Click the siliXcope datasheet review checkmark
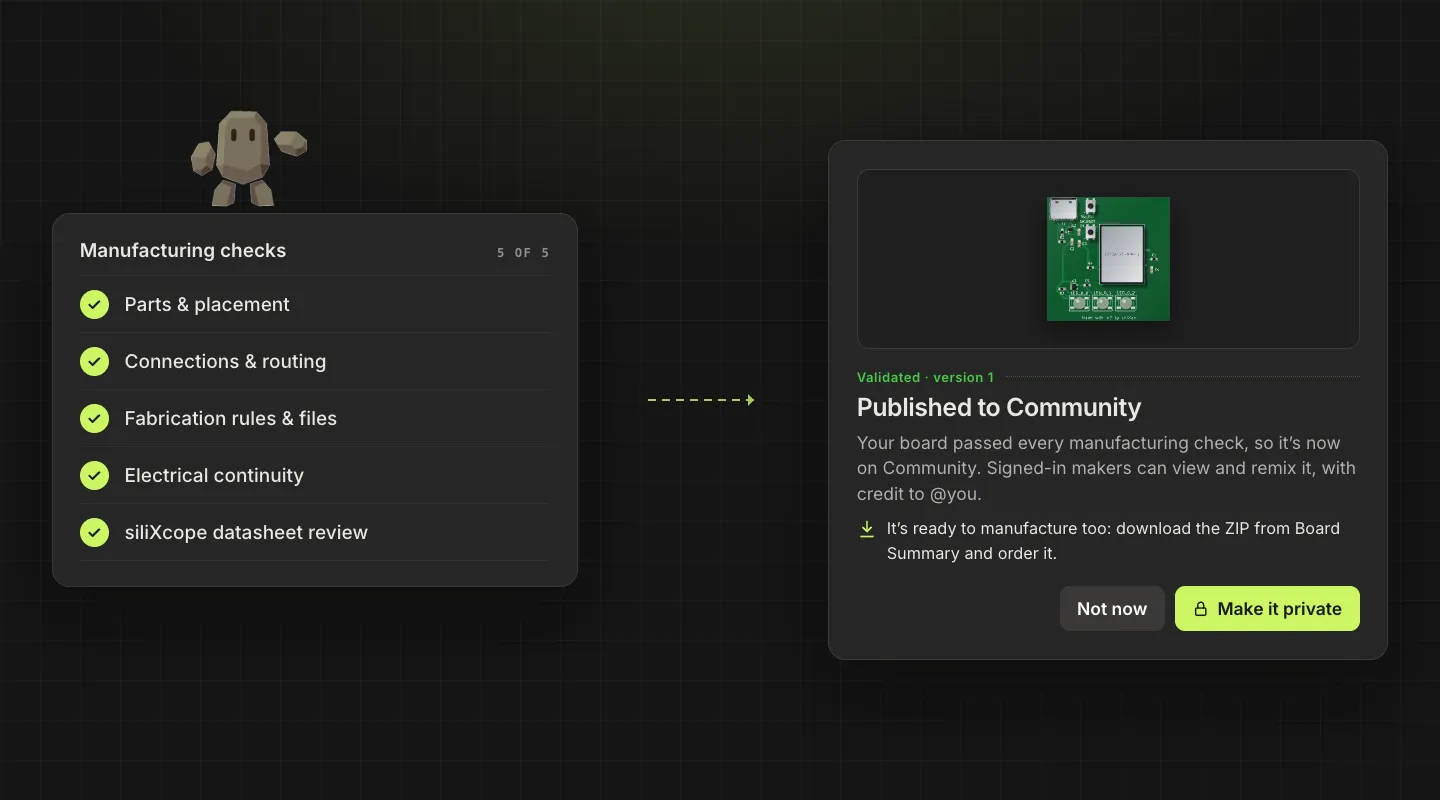The width and height of the screenshot is (1440, 800). tap(94, 532)
